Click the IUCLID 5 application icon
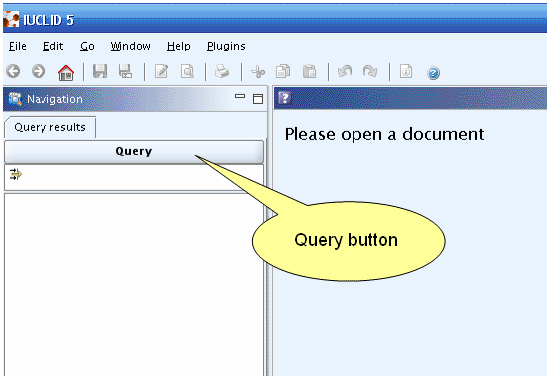The height and width of the screenshot is (384, 553). pos(11,20)
